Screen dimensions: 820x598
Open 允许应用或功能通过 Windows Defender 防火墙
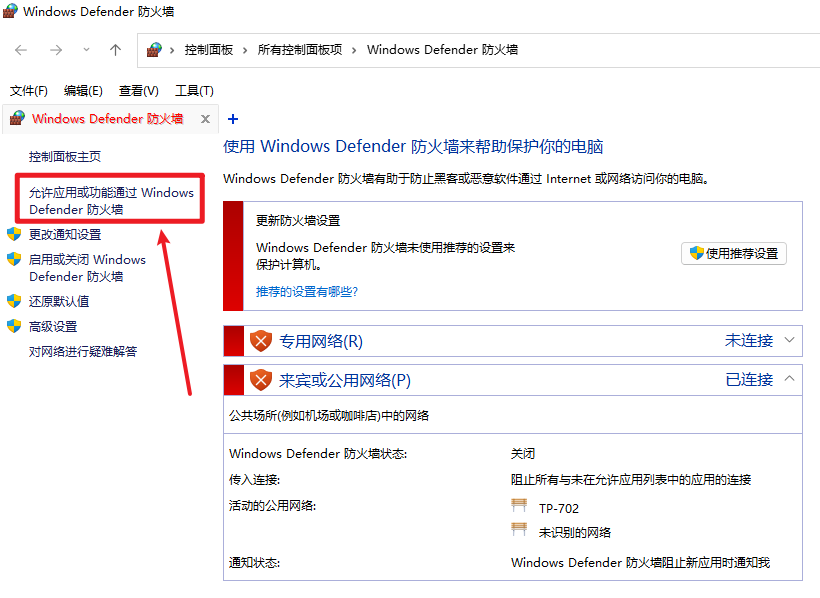pos(111,201)
